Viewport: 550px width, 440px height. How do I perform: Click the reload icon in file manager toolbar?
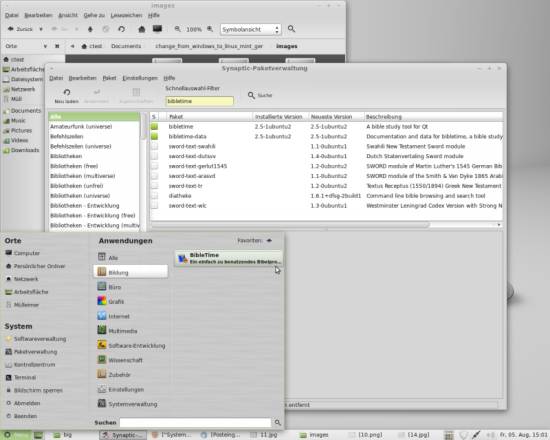[x=121, y=29]
